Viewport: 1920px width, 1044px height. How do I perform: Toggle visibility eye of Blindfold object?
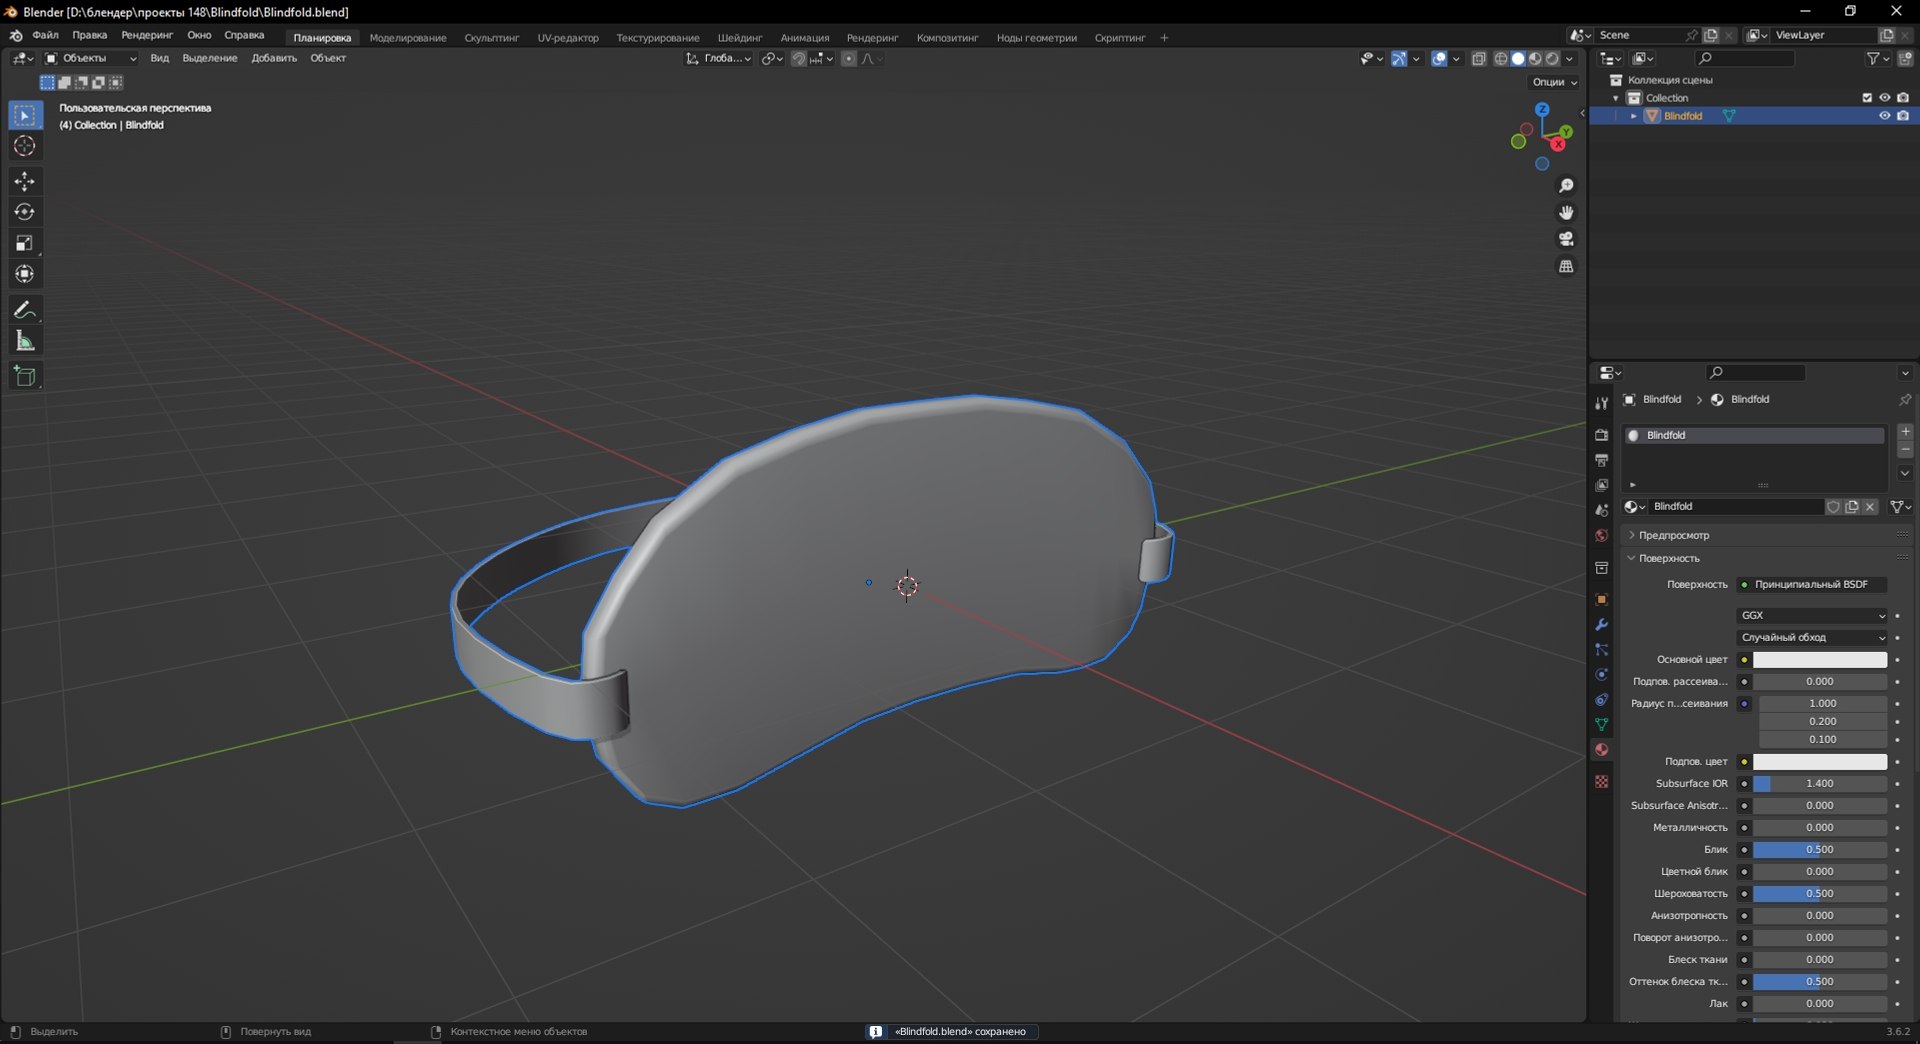(x=1884, y=116)
